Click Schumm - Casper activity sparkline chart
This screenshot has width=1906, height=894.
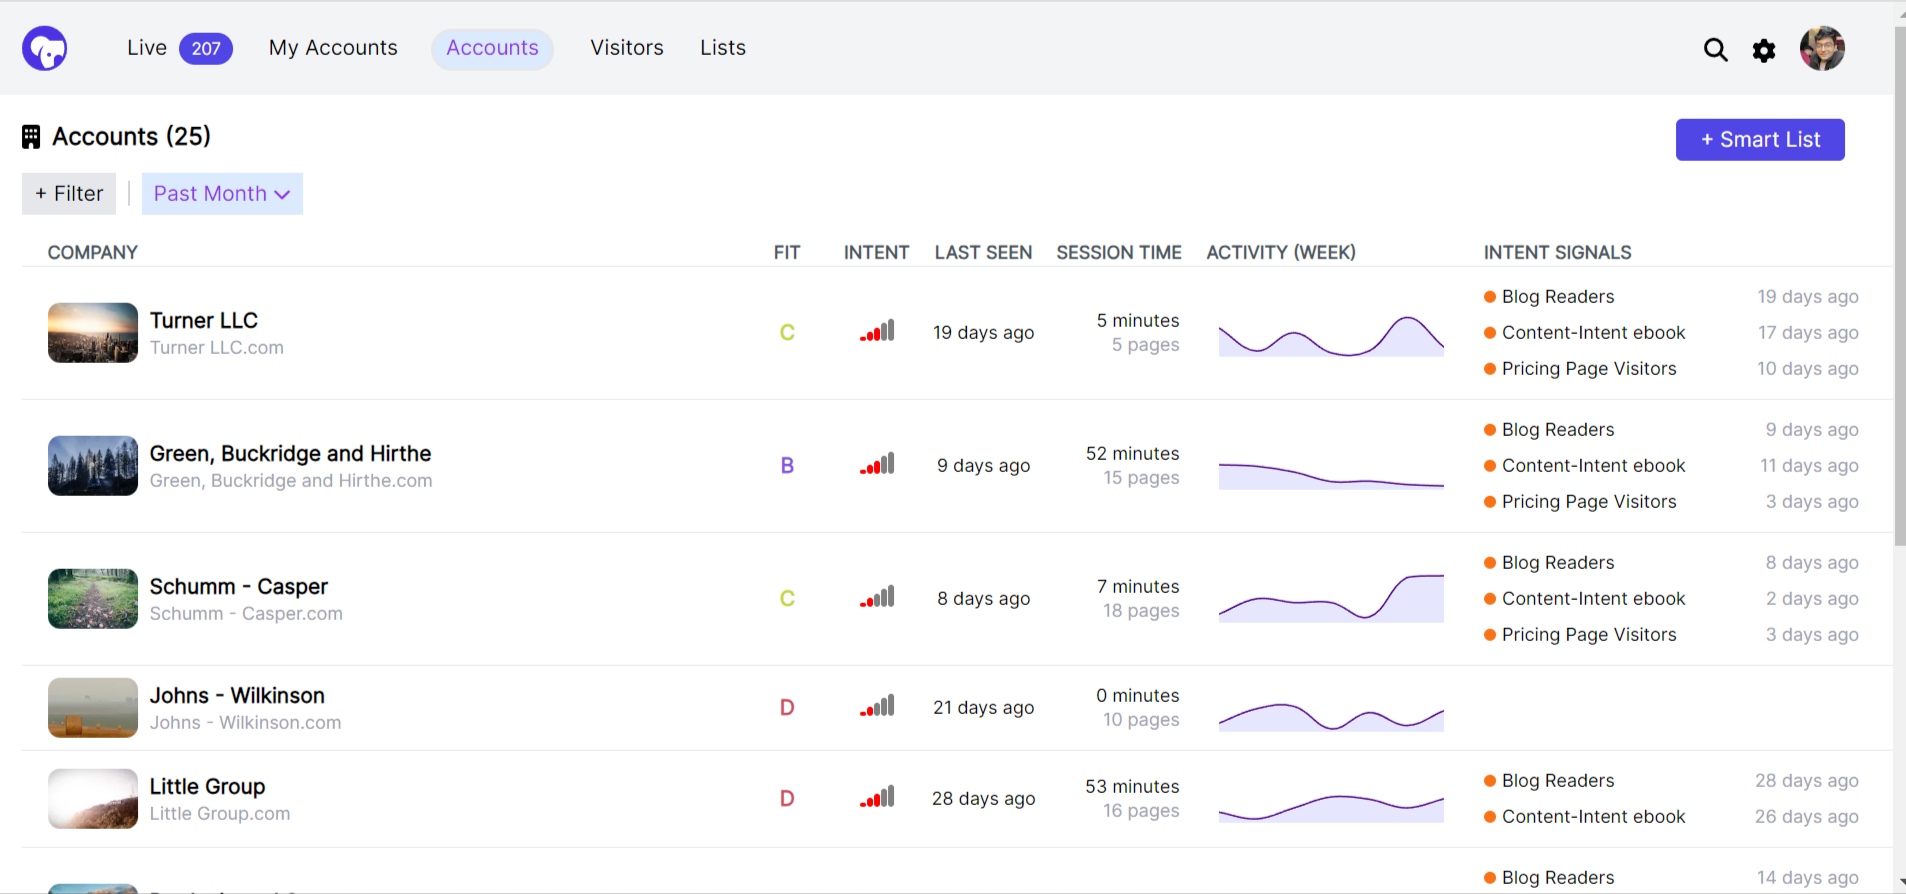[x=1331, y=598]
